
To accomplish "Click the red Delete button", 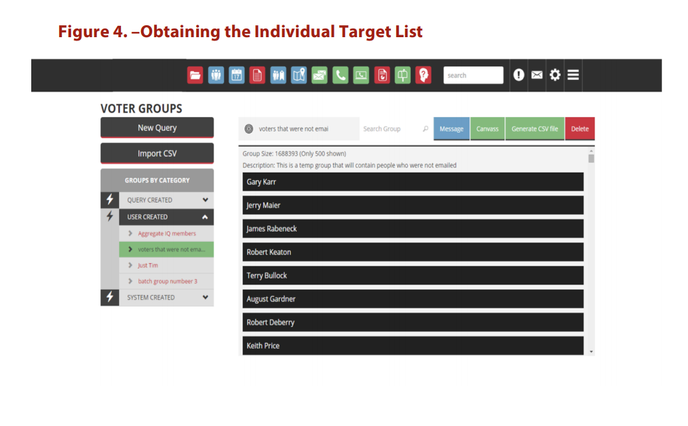I will (580, 129).
